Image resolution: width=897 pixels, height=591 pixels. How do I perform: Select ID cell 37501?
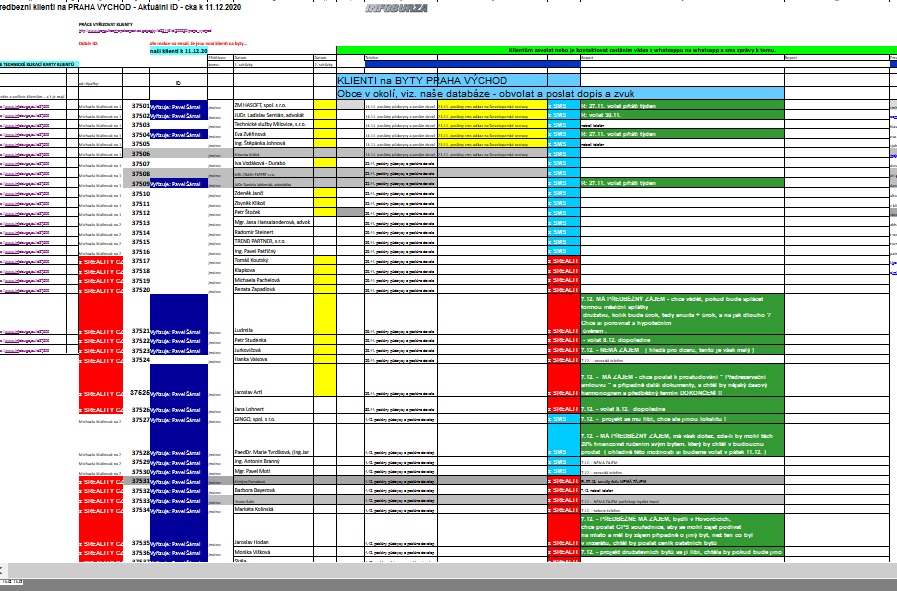pyautogui.click(x=141, y=106)
